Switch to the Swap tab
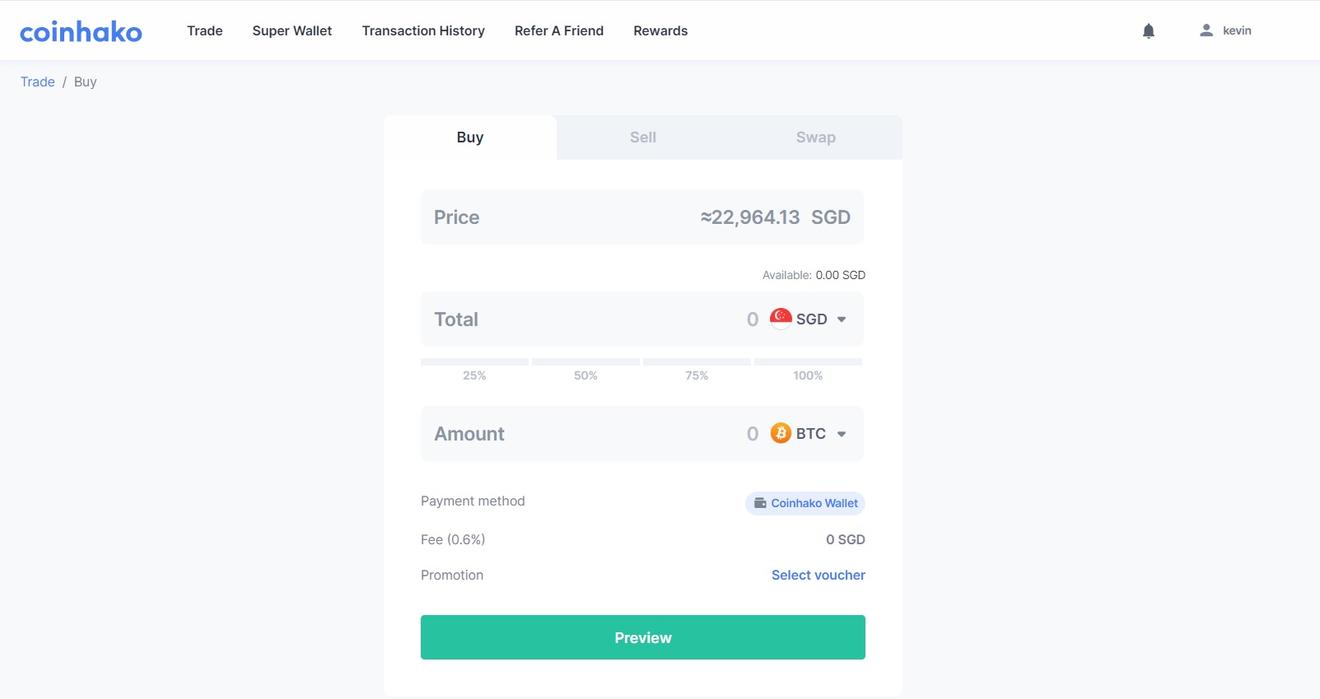Image resolution: width=1320 pixels, height=699 pixels. 815,136
